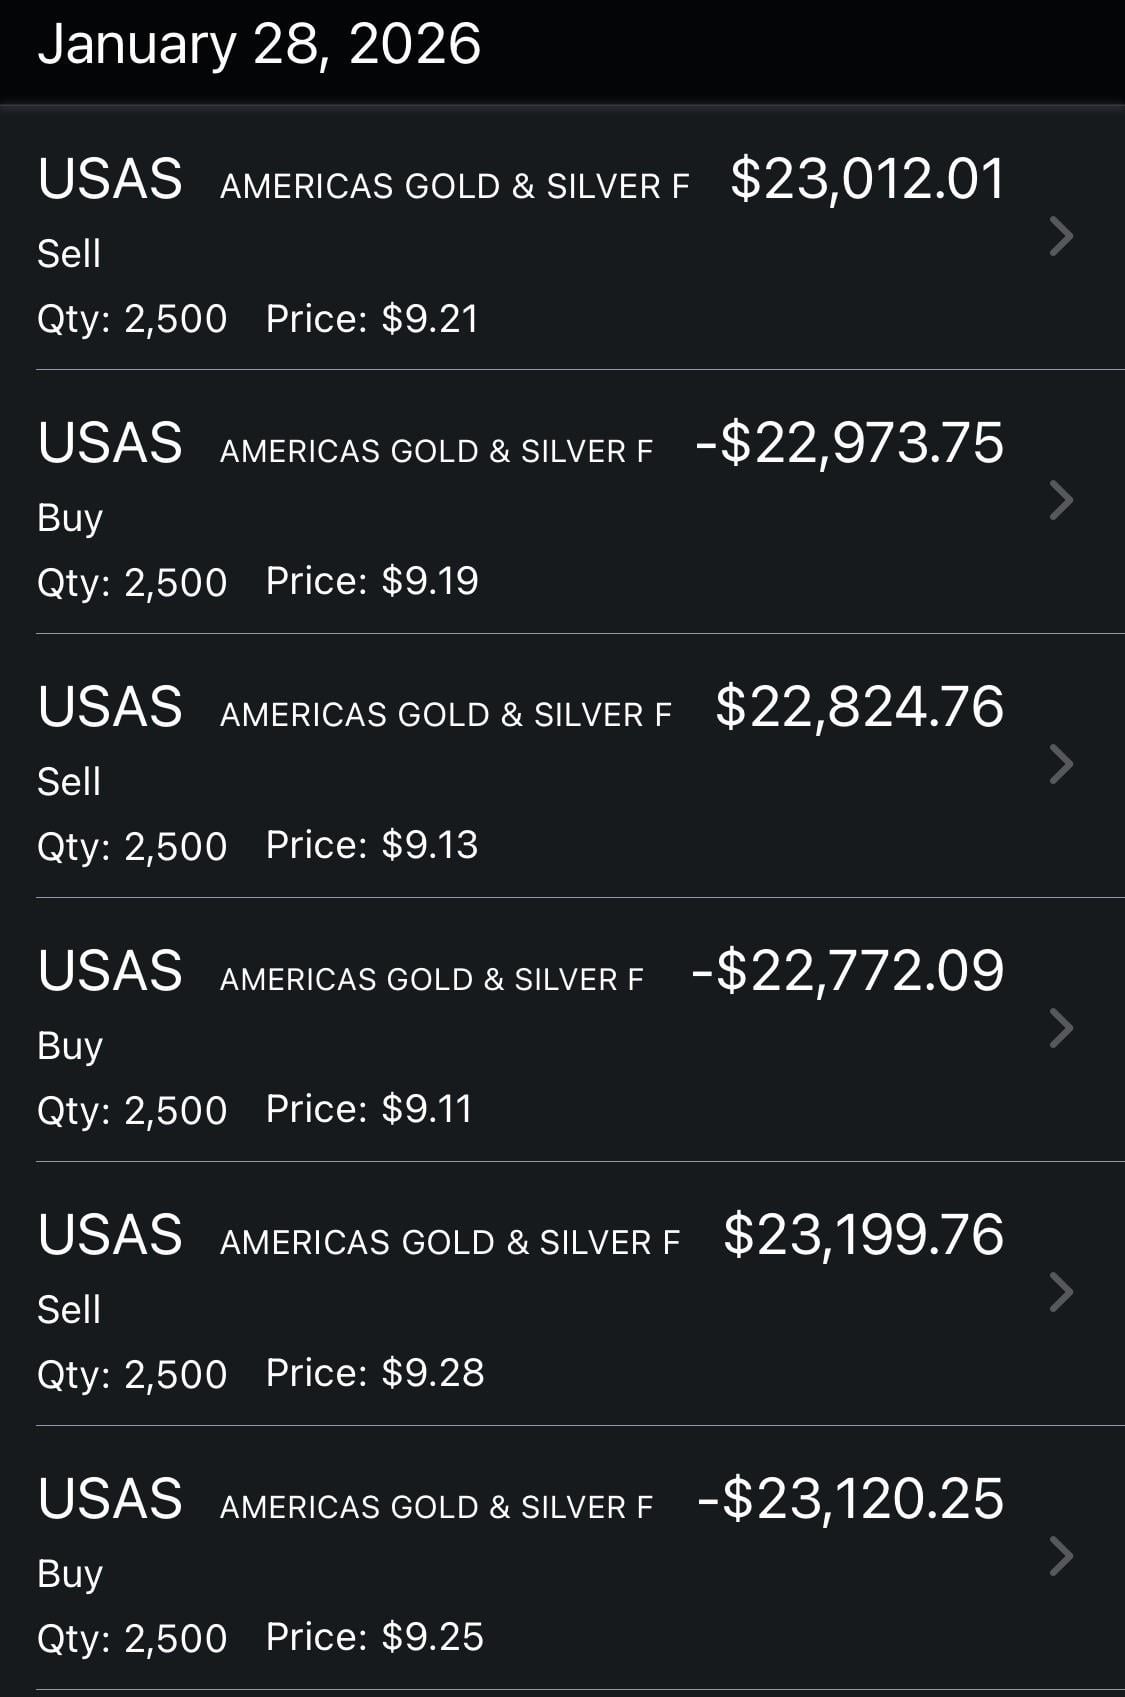Image resolution: width=1125 pixels, height=1697 pixels.
Task: Open arrow next to -$22,772.09 buy
Action: (1061, 1029)
